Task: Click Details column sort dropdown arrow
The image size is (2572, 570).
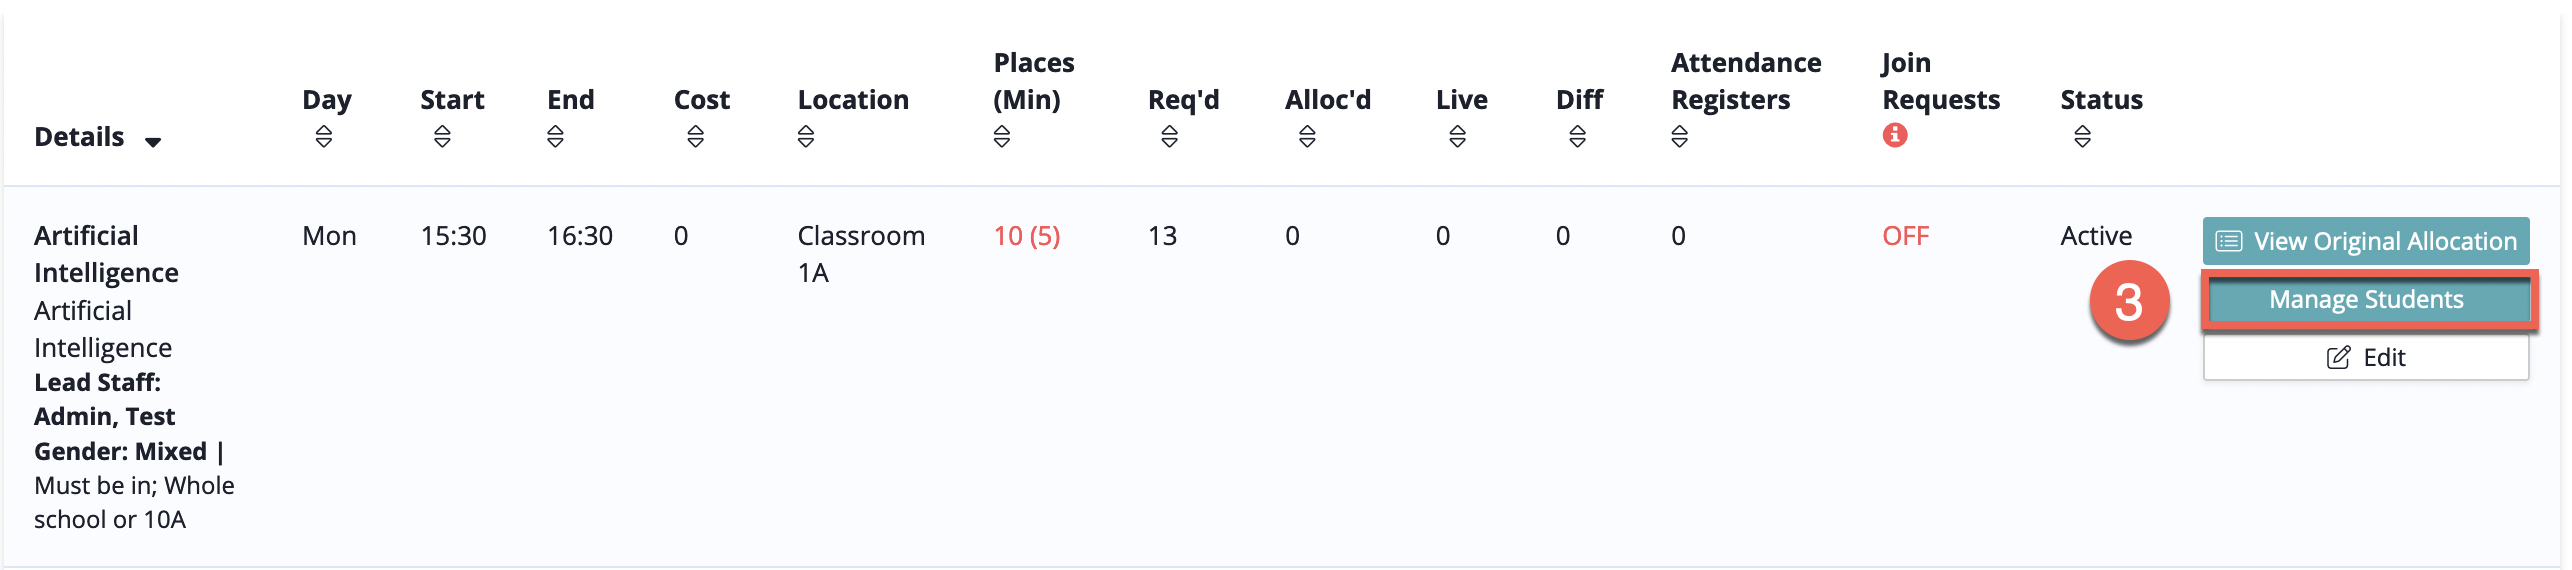Action: point(153,142)
